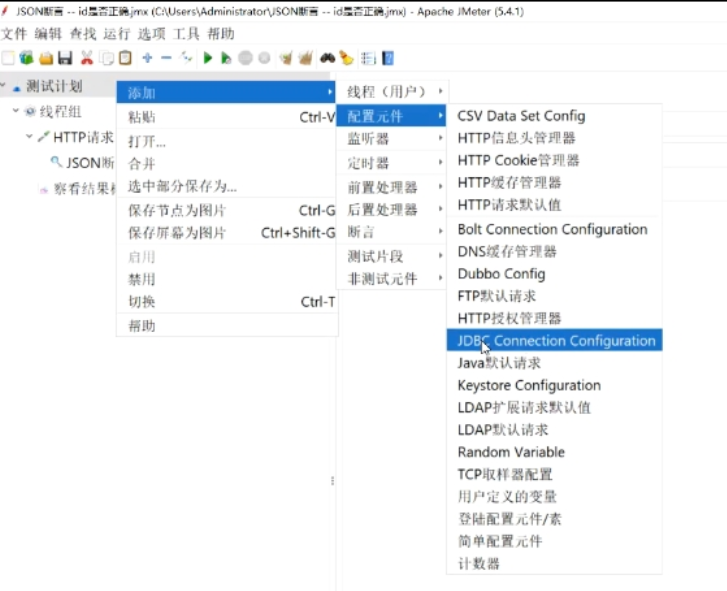Choose 帮助 in context menu
This screenshot has height=591, width=727.
pyautogui.click(x=227, y=326)
